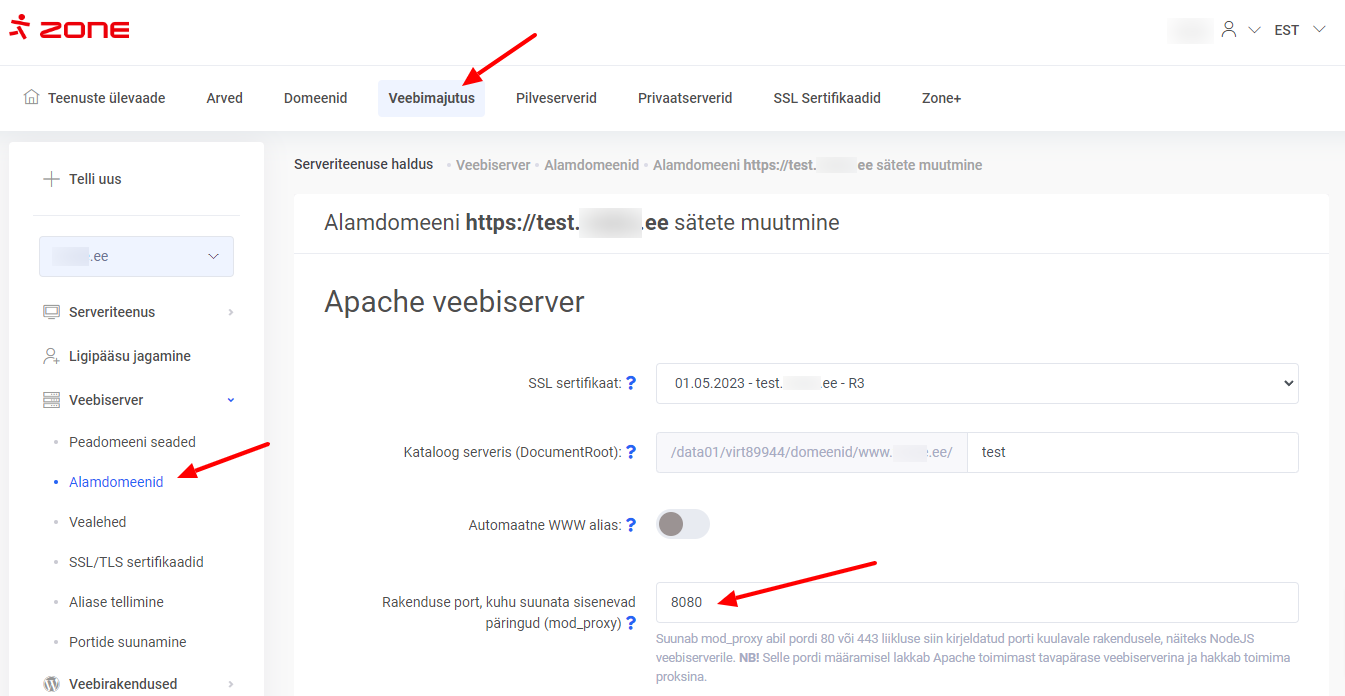The height and width of the screenshot is (696, 1345).
Task: Open the domain selector dropdown in sidebar
Action: 136,257
